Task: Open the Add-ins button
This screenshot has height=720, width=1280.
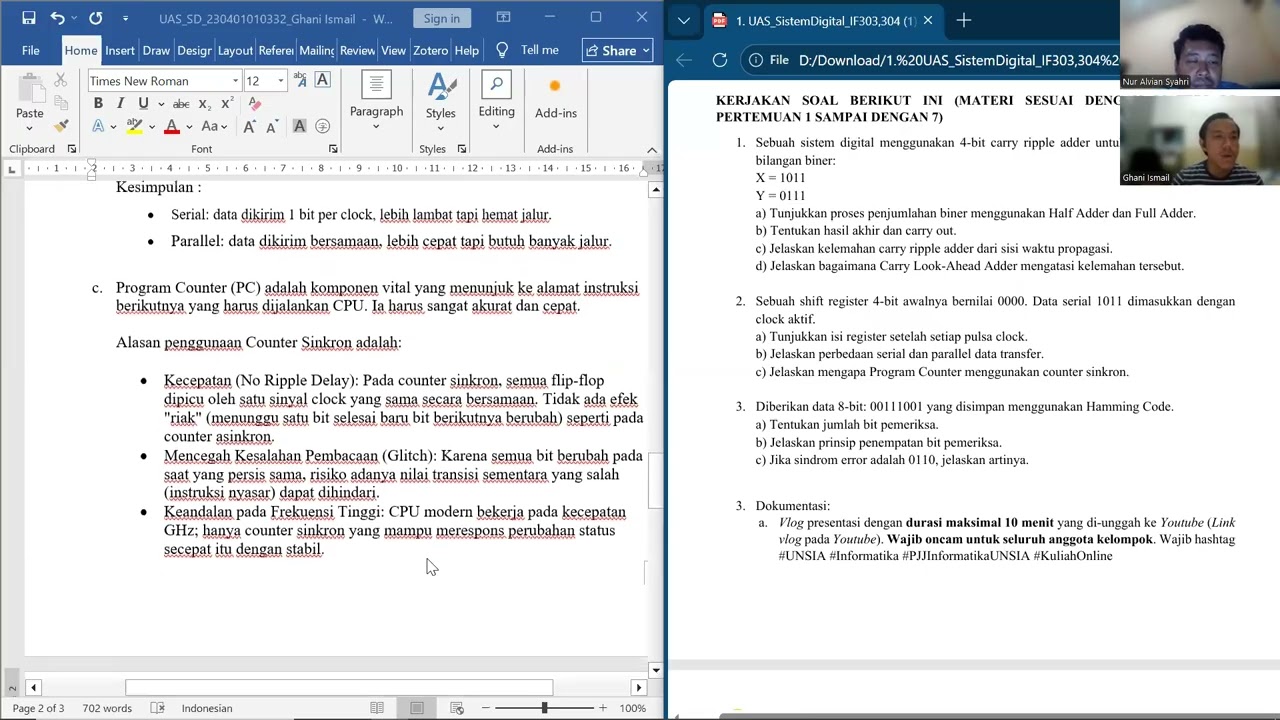Action: 555,100
